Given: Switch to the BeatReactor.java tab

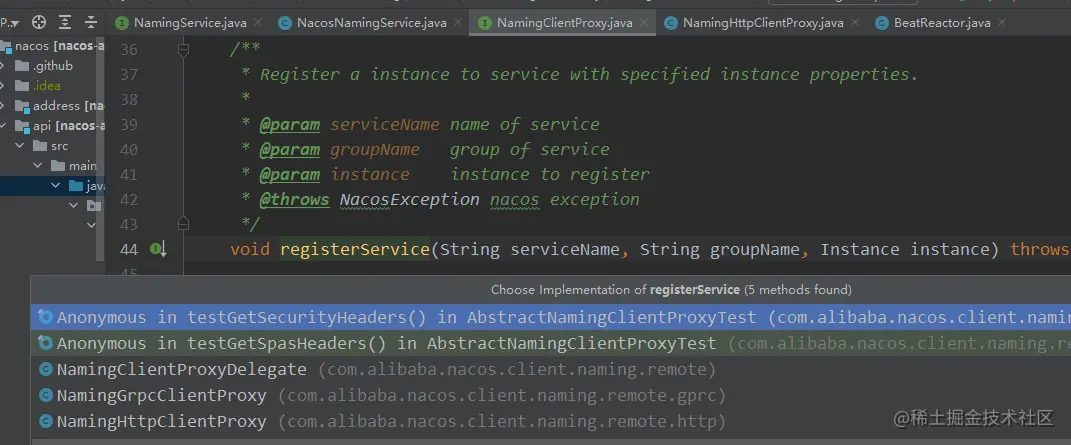Looking at the screenshot, I should [942, 23].
